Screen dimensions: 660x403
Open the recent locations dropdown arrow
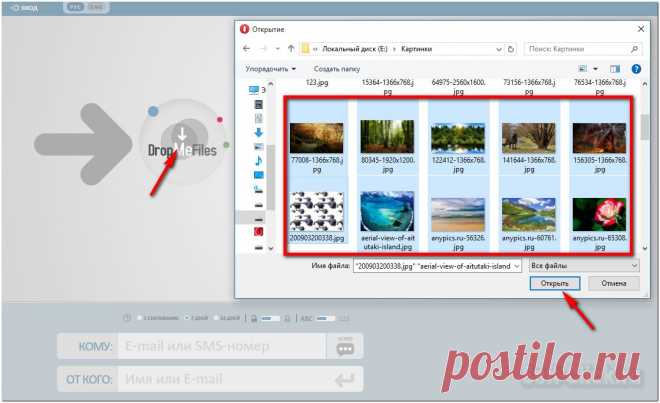point(277,49)
